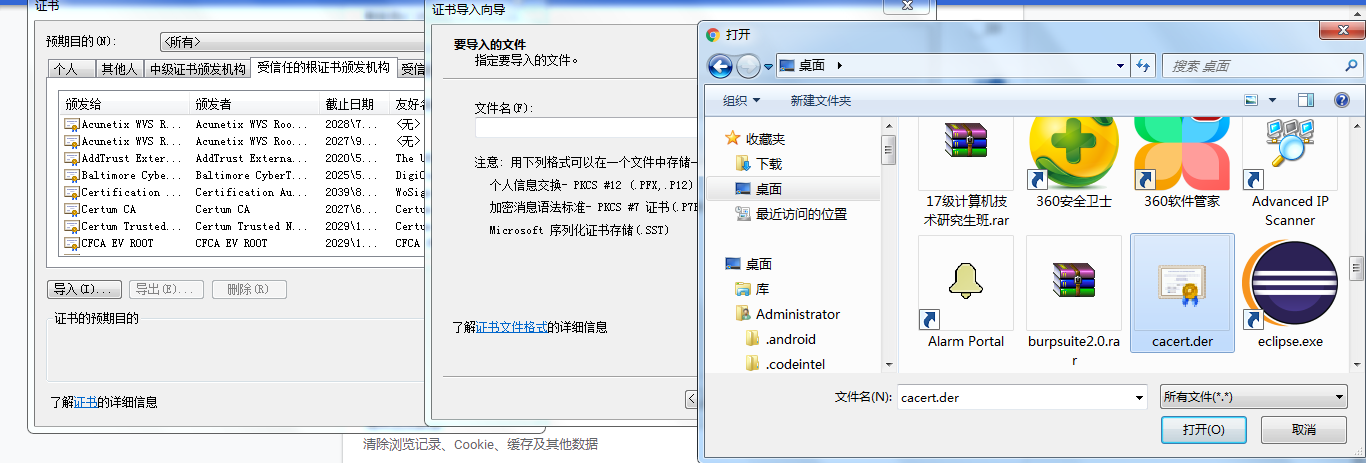This screenshot has height=463, width=1366.
Task: Open the 证书文件格式 link
Action: (512, 327)
